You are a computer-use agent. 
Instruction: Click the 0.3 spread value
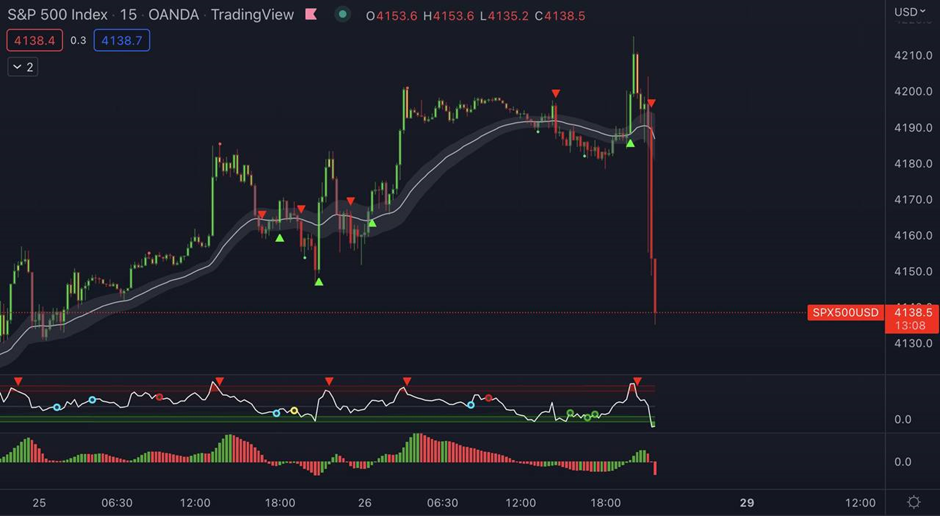point(78,41)
